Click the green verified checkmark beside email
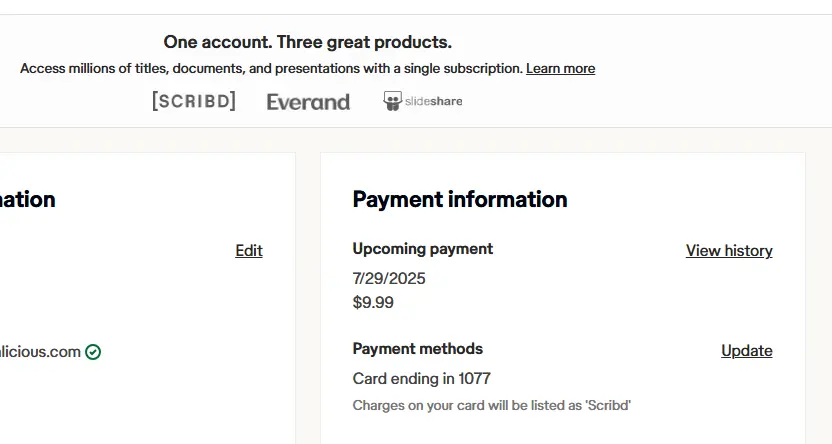This screenshot has height=444, width=832. 93,352
